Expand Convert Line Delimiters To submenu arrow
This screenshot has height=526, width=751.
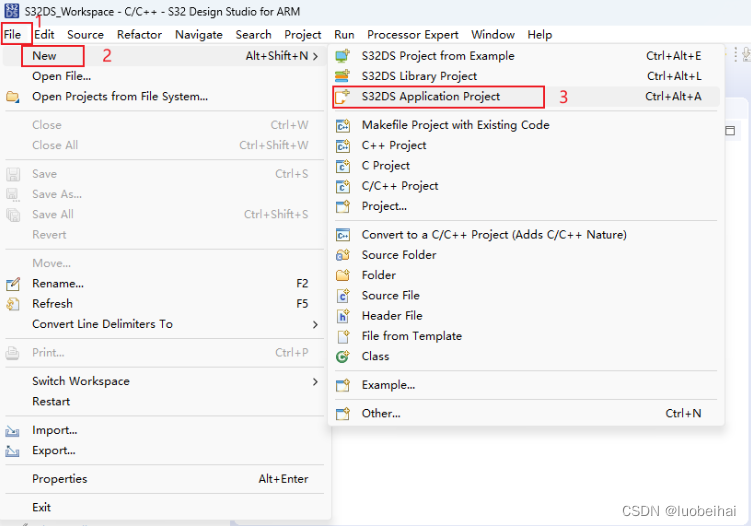click(315, 325)
